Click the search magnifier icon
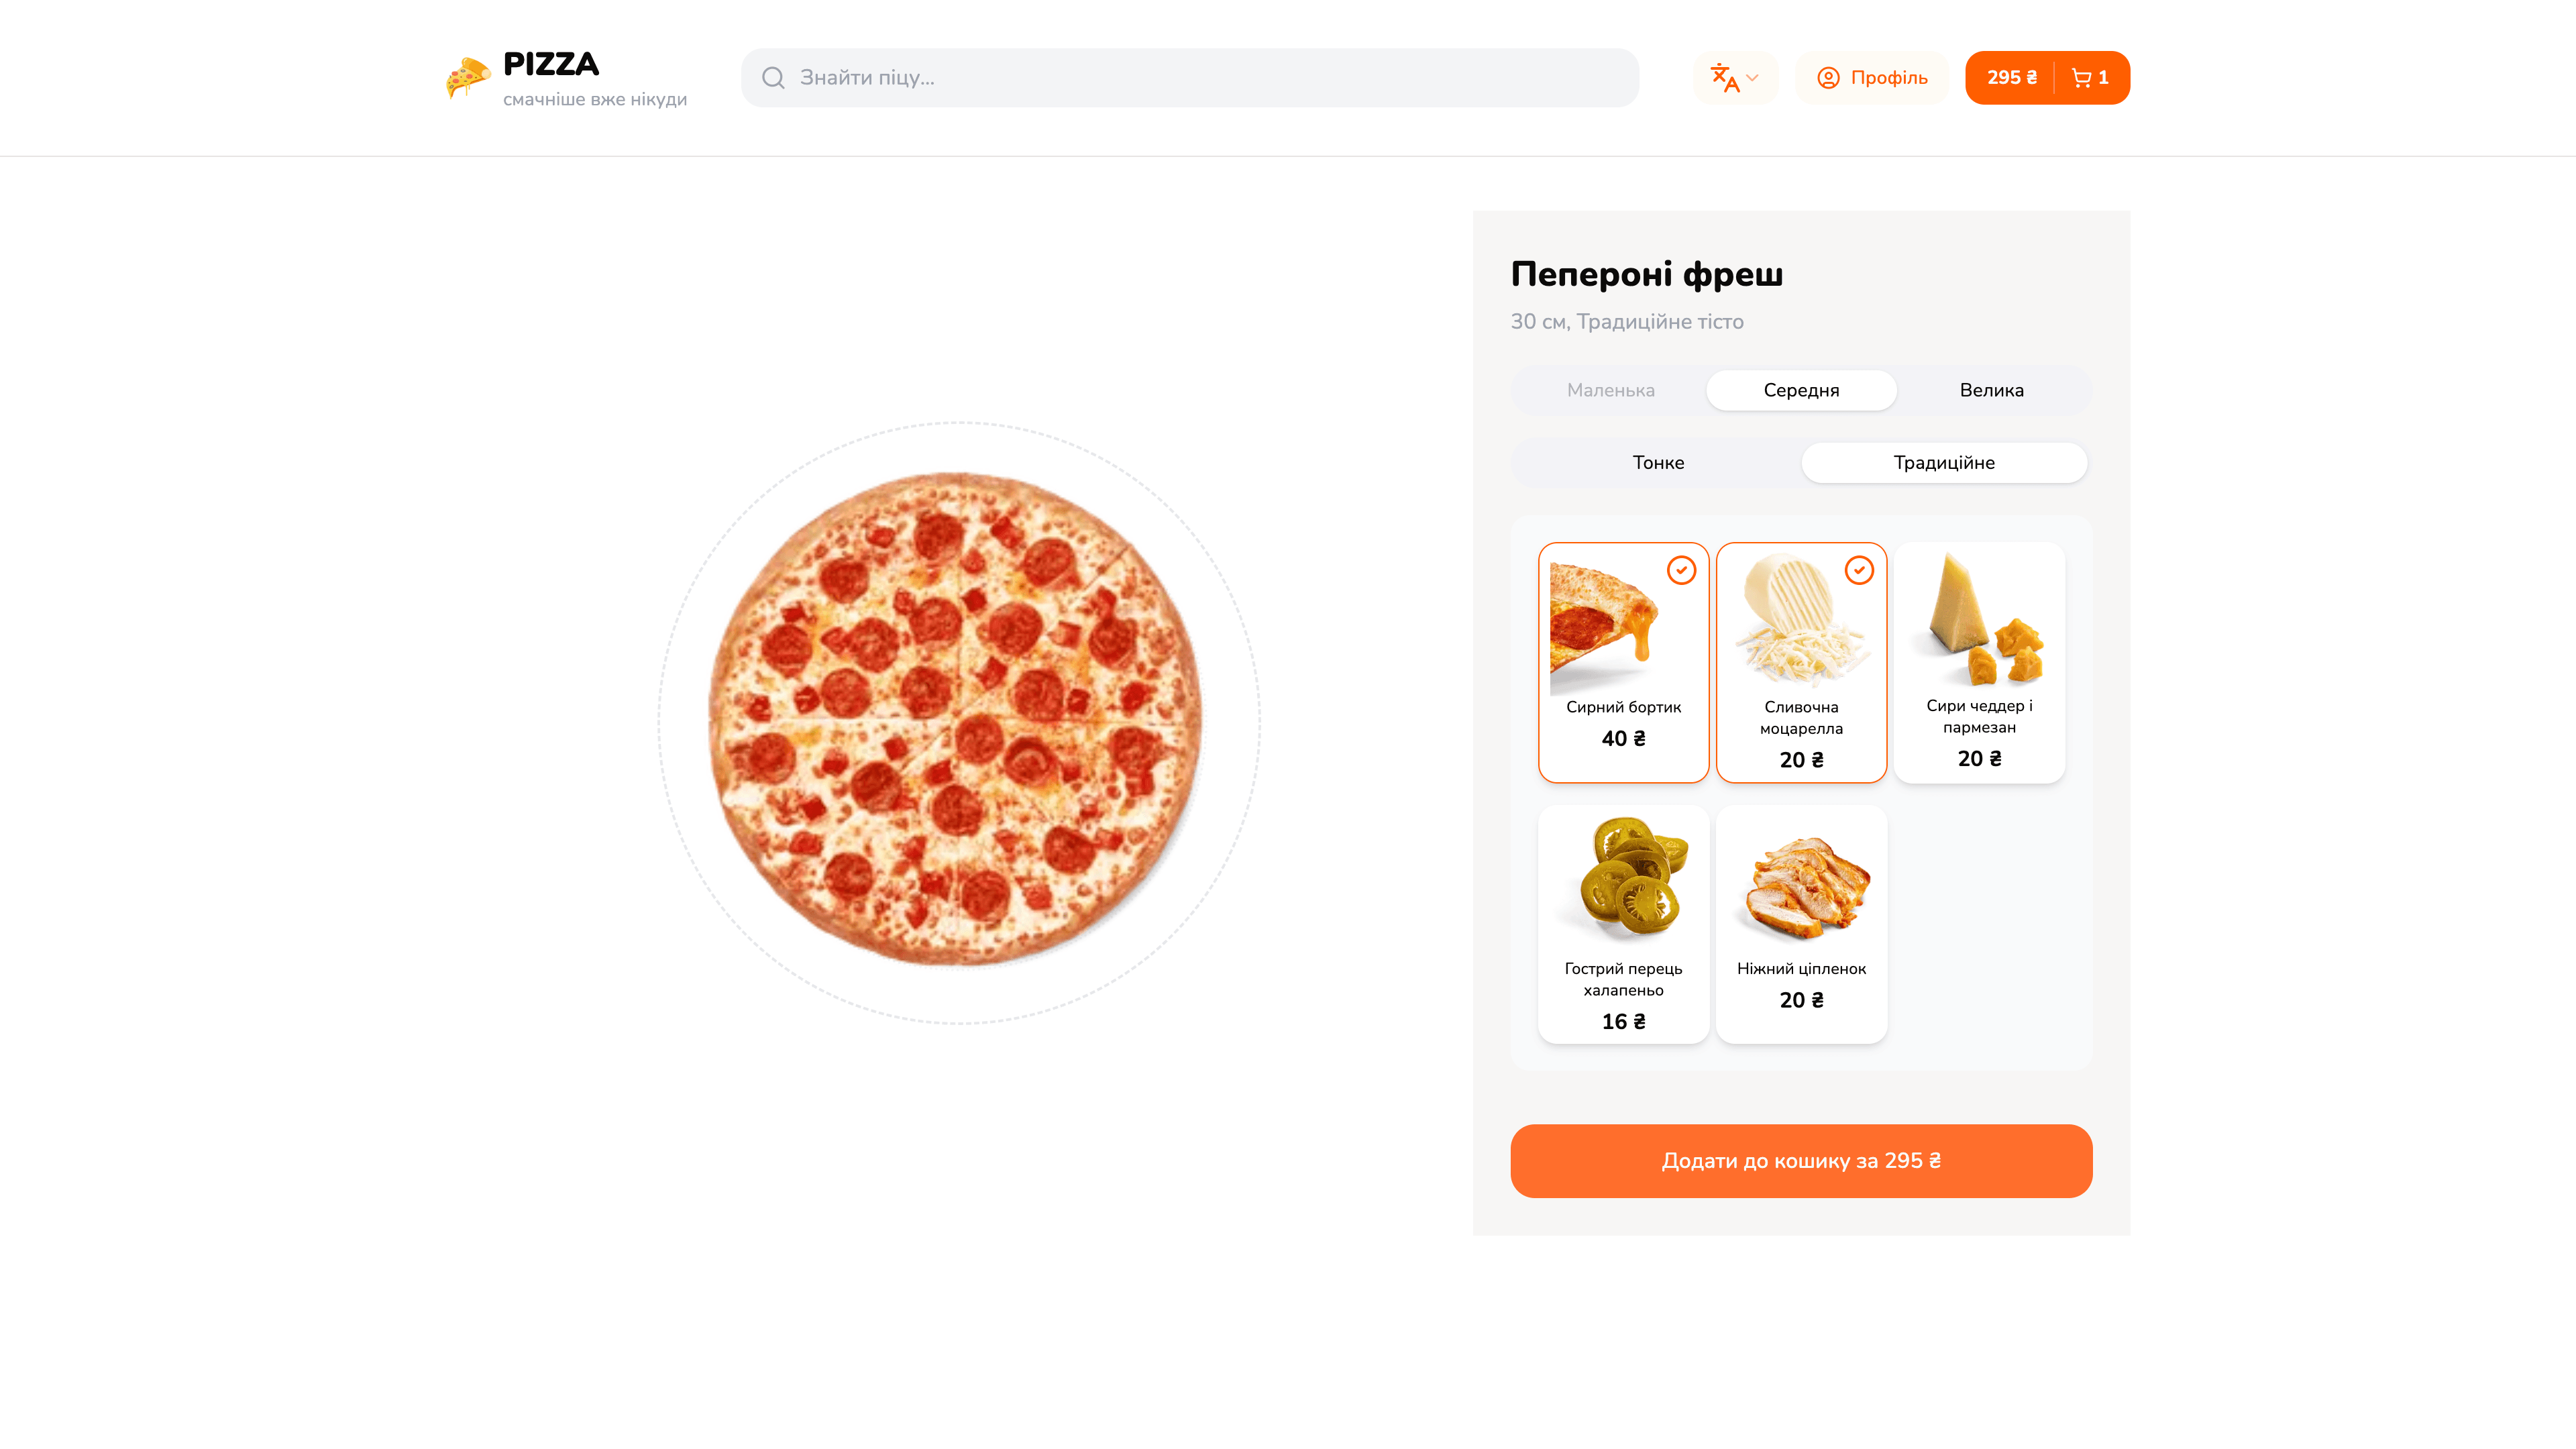This screenshot has height=1449, width=2576. 773,78
